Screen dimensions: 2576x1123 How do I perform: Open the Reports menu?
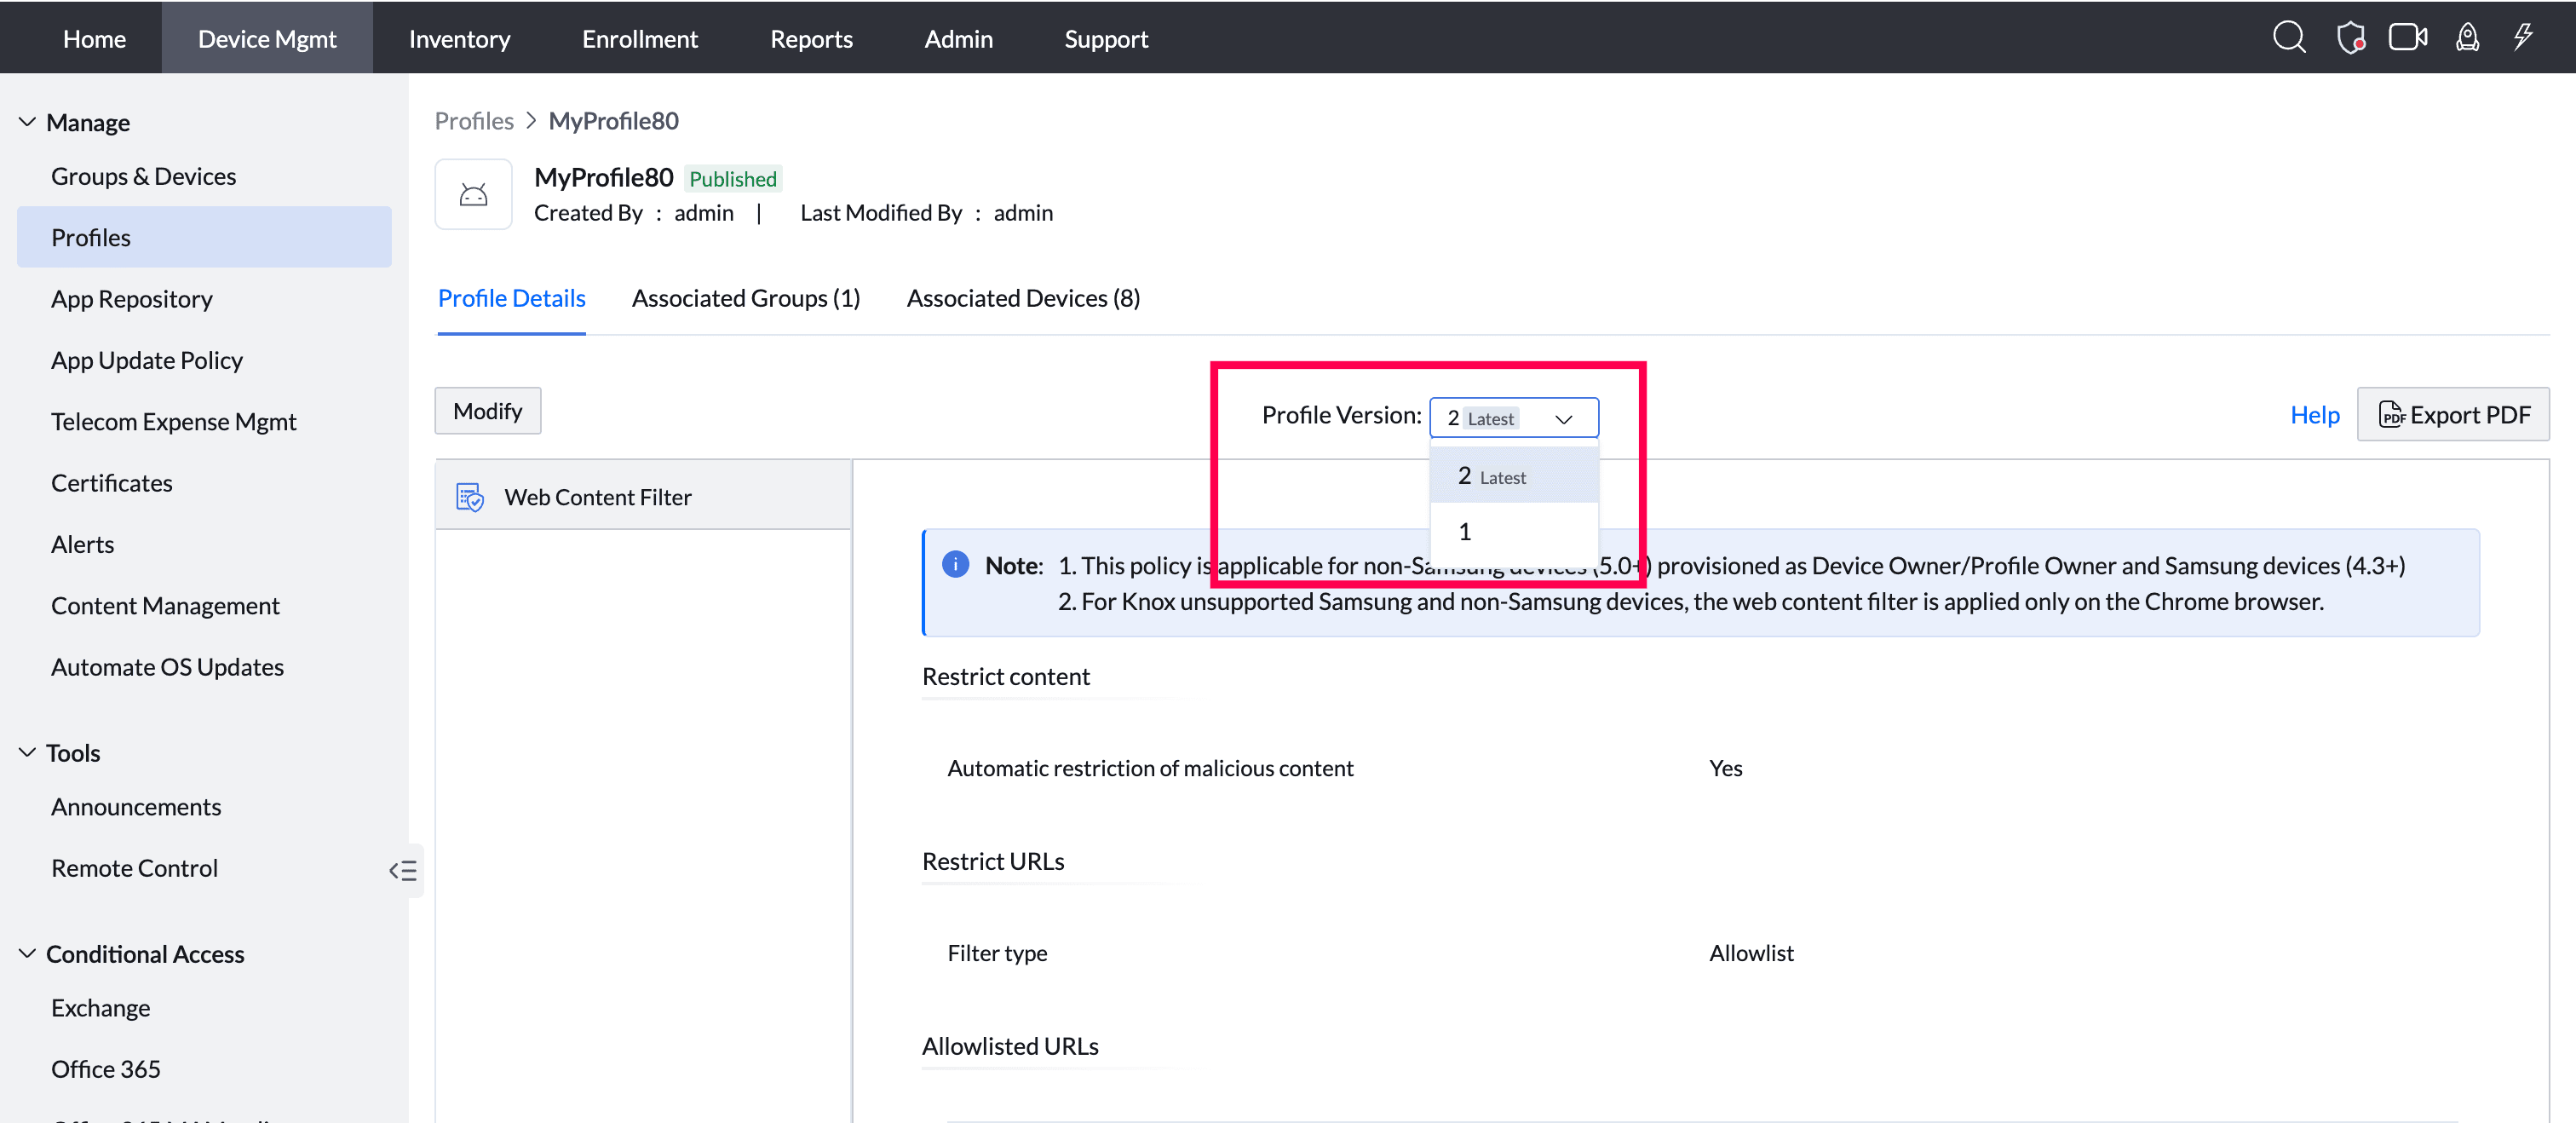(811, 38)
